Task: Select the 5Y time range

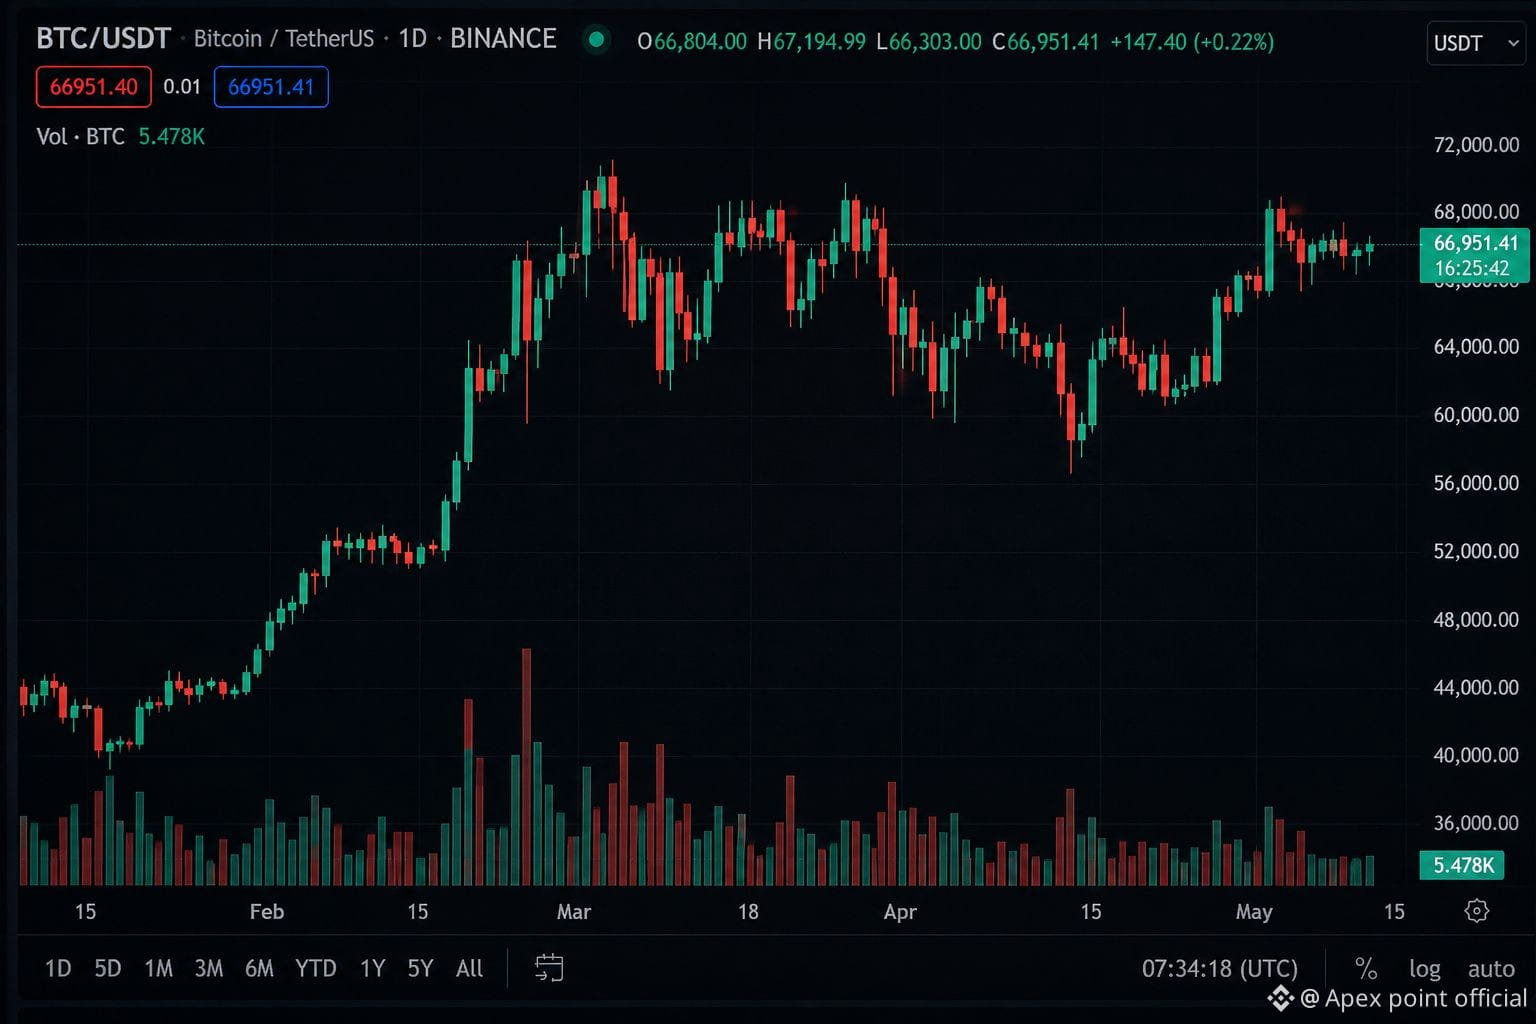Action: click(420, 968)
